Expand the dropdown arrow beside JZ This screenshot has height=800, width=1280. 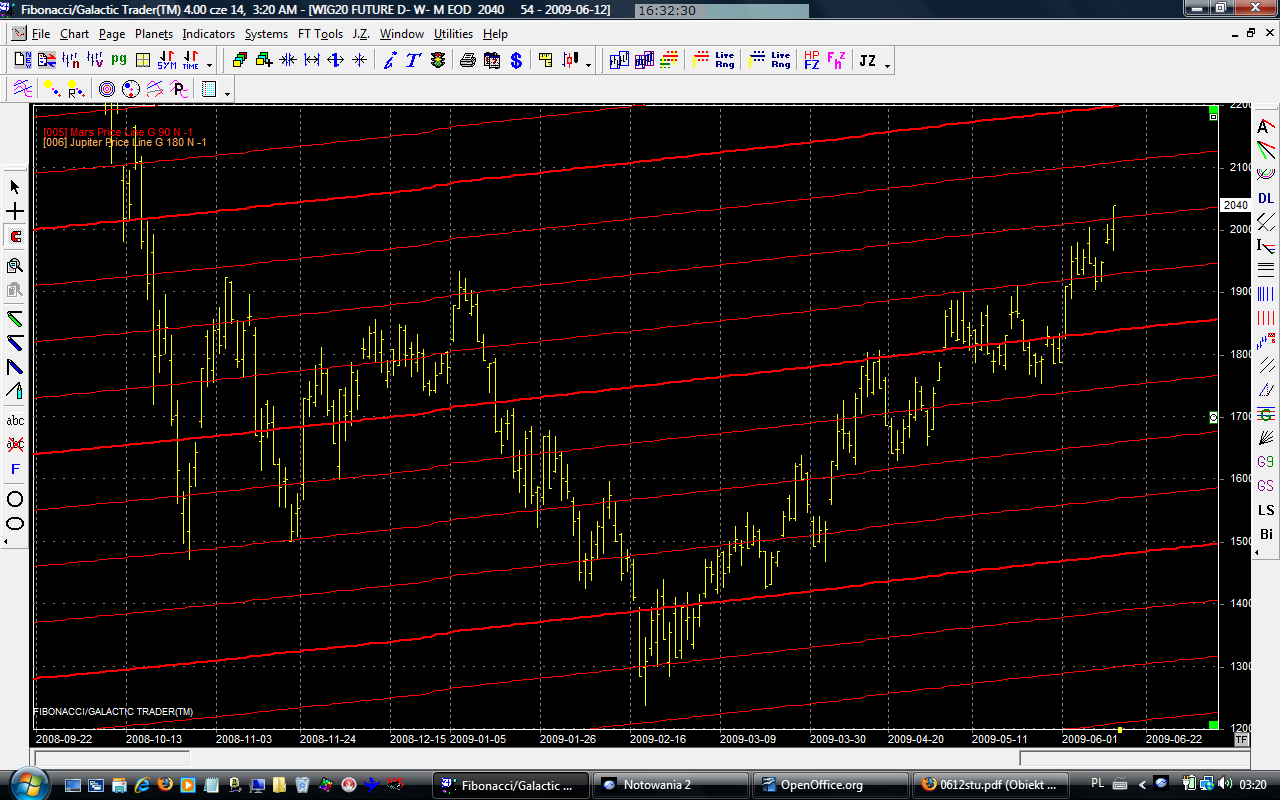click(x=887, y=64)
